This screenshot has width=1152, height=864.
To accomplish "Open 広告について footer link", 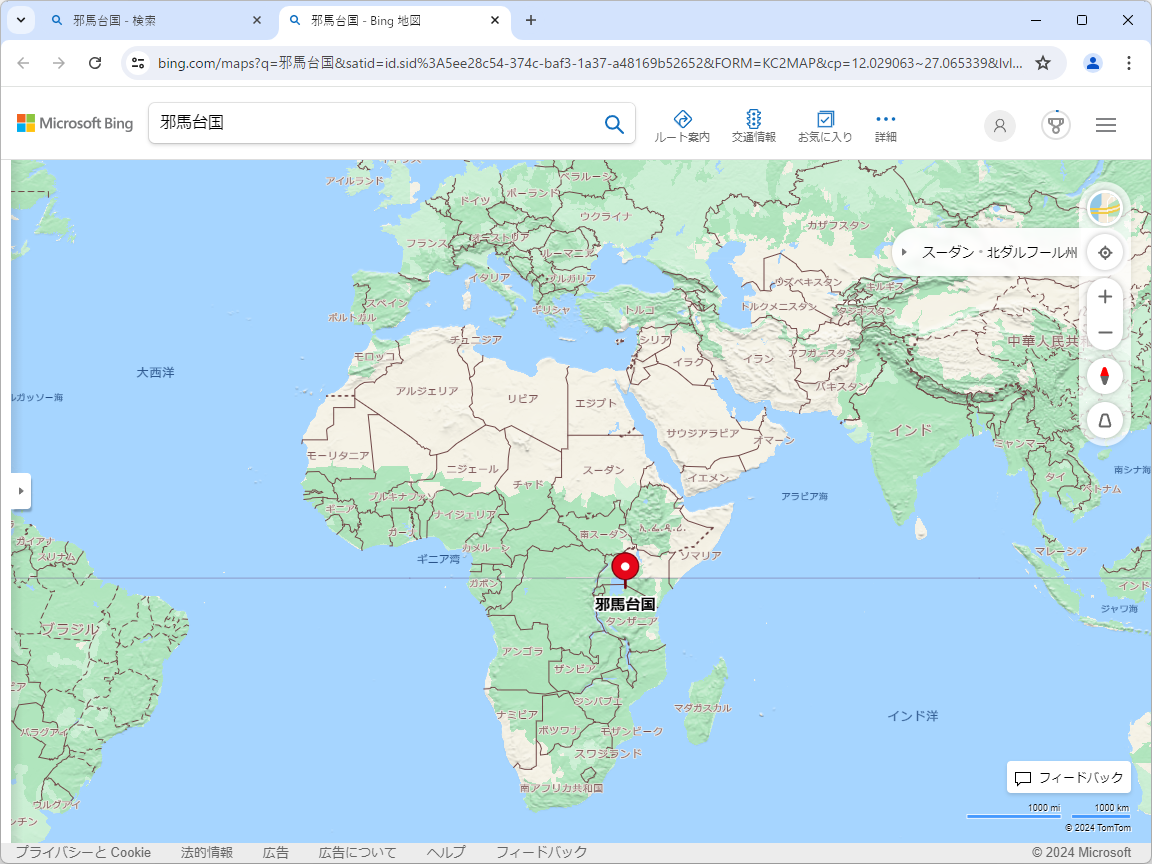I will coord(357,852).
